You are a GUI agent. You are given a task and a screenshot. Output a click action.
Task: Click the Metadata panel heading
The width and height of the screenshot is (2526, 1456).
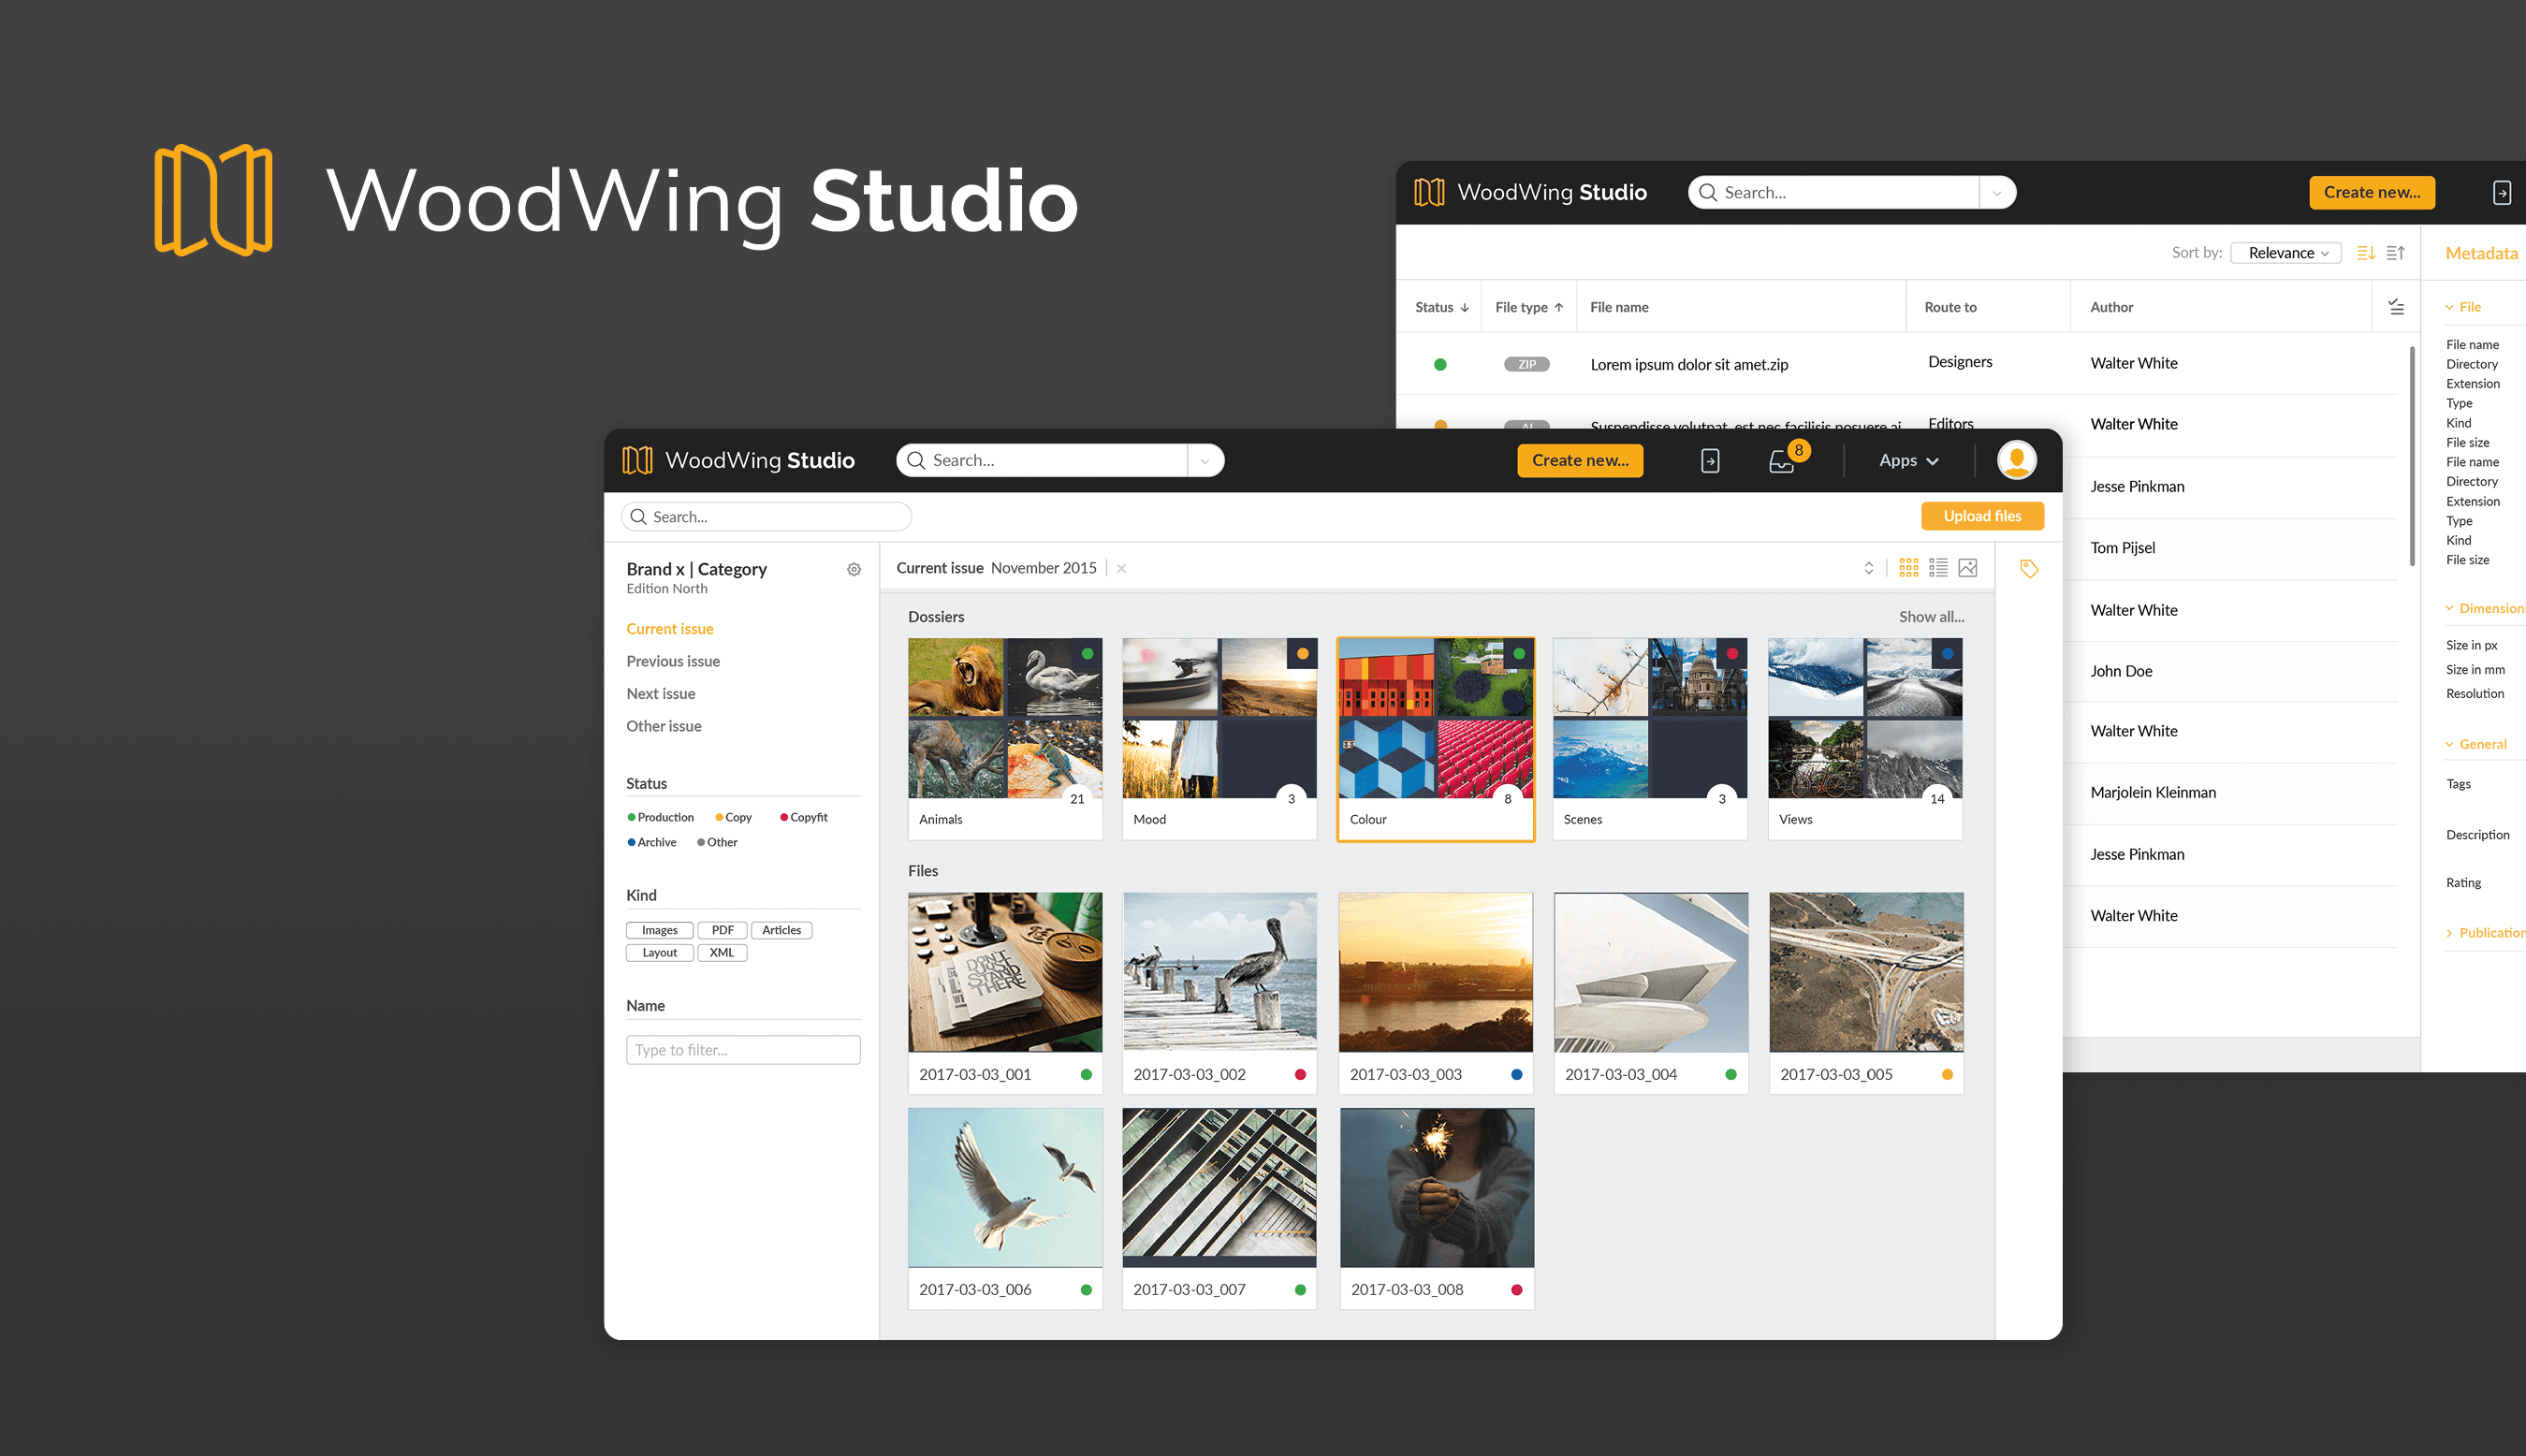coord(2481,253)
